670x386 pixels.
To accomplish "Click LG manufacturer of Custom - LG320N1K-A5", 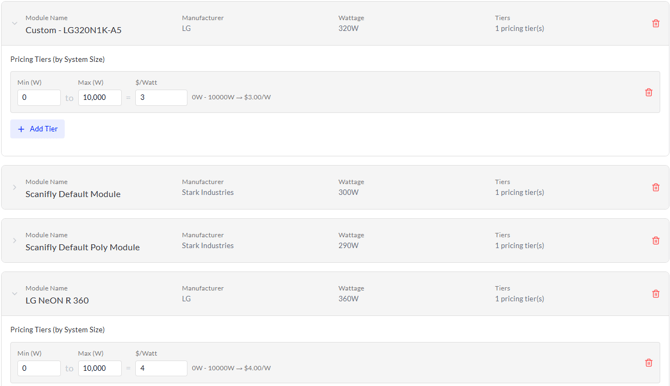I will point(186,29).
